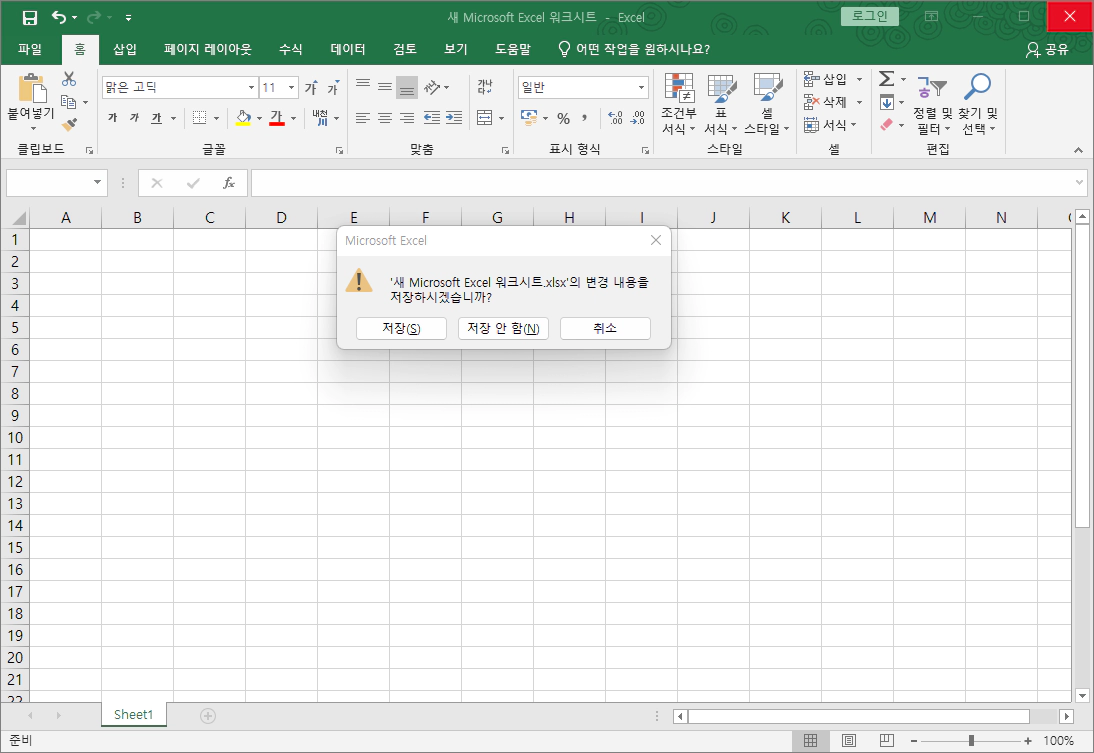This screenshot has height=753, width=1094.
Task: Click Increase Decimal icon
Action: [615, 118]
